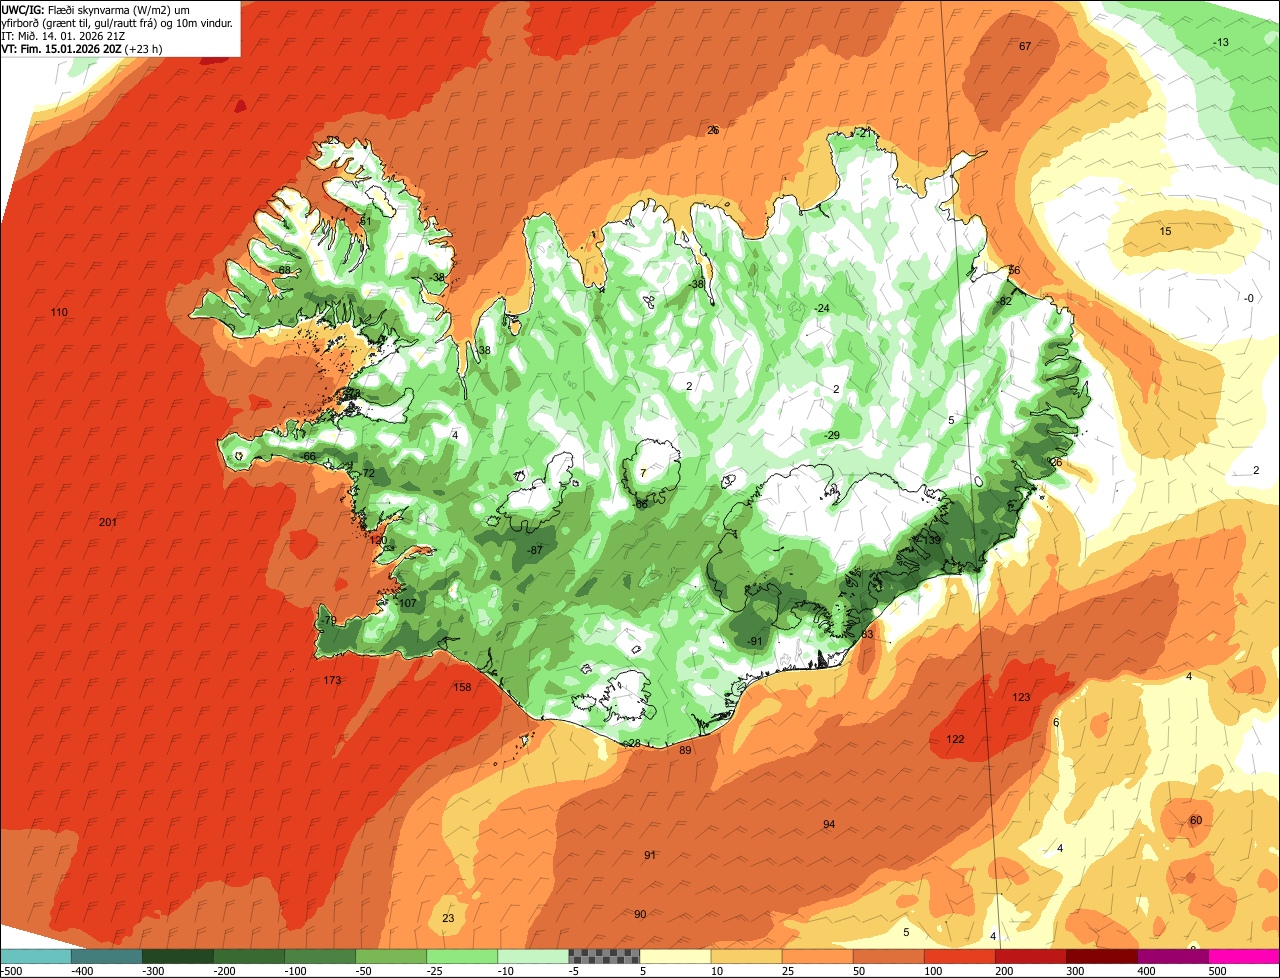The width and height of the screenshot is (1280, 978).
Task: Click the flux value "123" on the map
Action: pos(1021,697)
